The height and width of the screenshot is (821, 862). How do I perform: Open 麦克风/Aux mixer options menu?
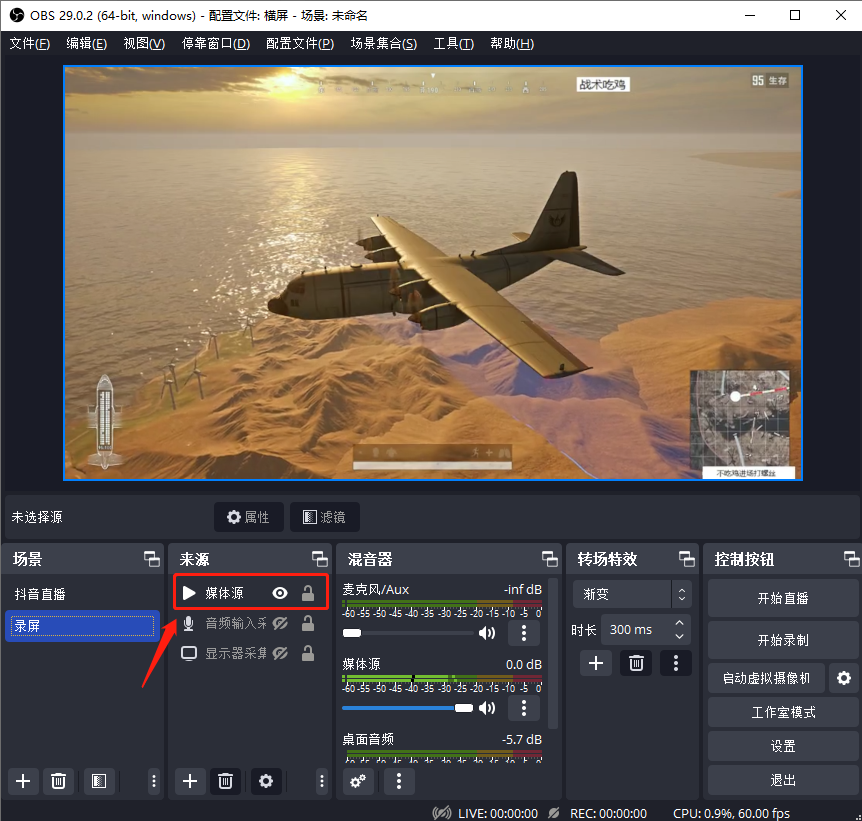523,633
